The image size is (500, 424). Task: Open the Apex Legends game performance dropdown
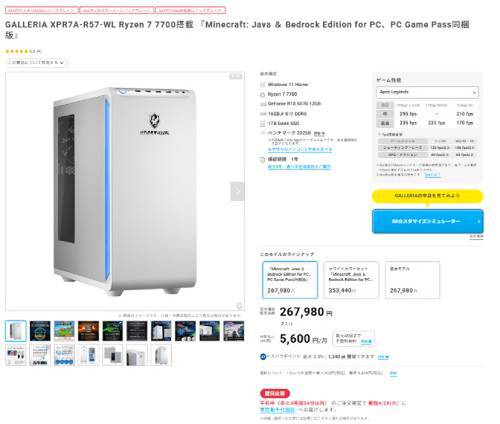pos(428,92)
